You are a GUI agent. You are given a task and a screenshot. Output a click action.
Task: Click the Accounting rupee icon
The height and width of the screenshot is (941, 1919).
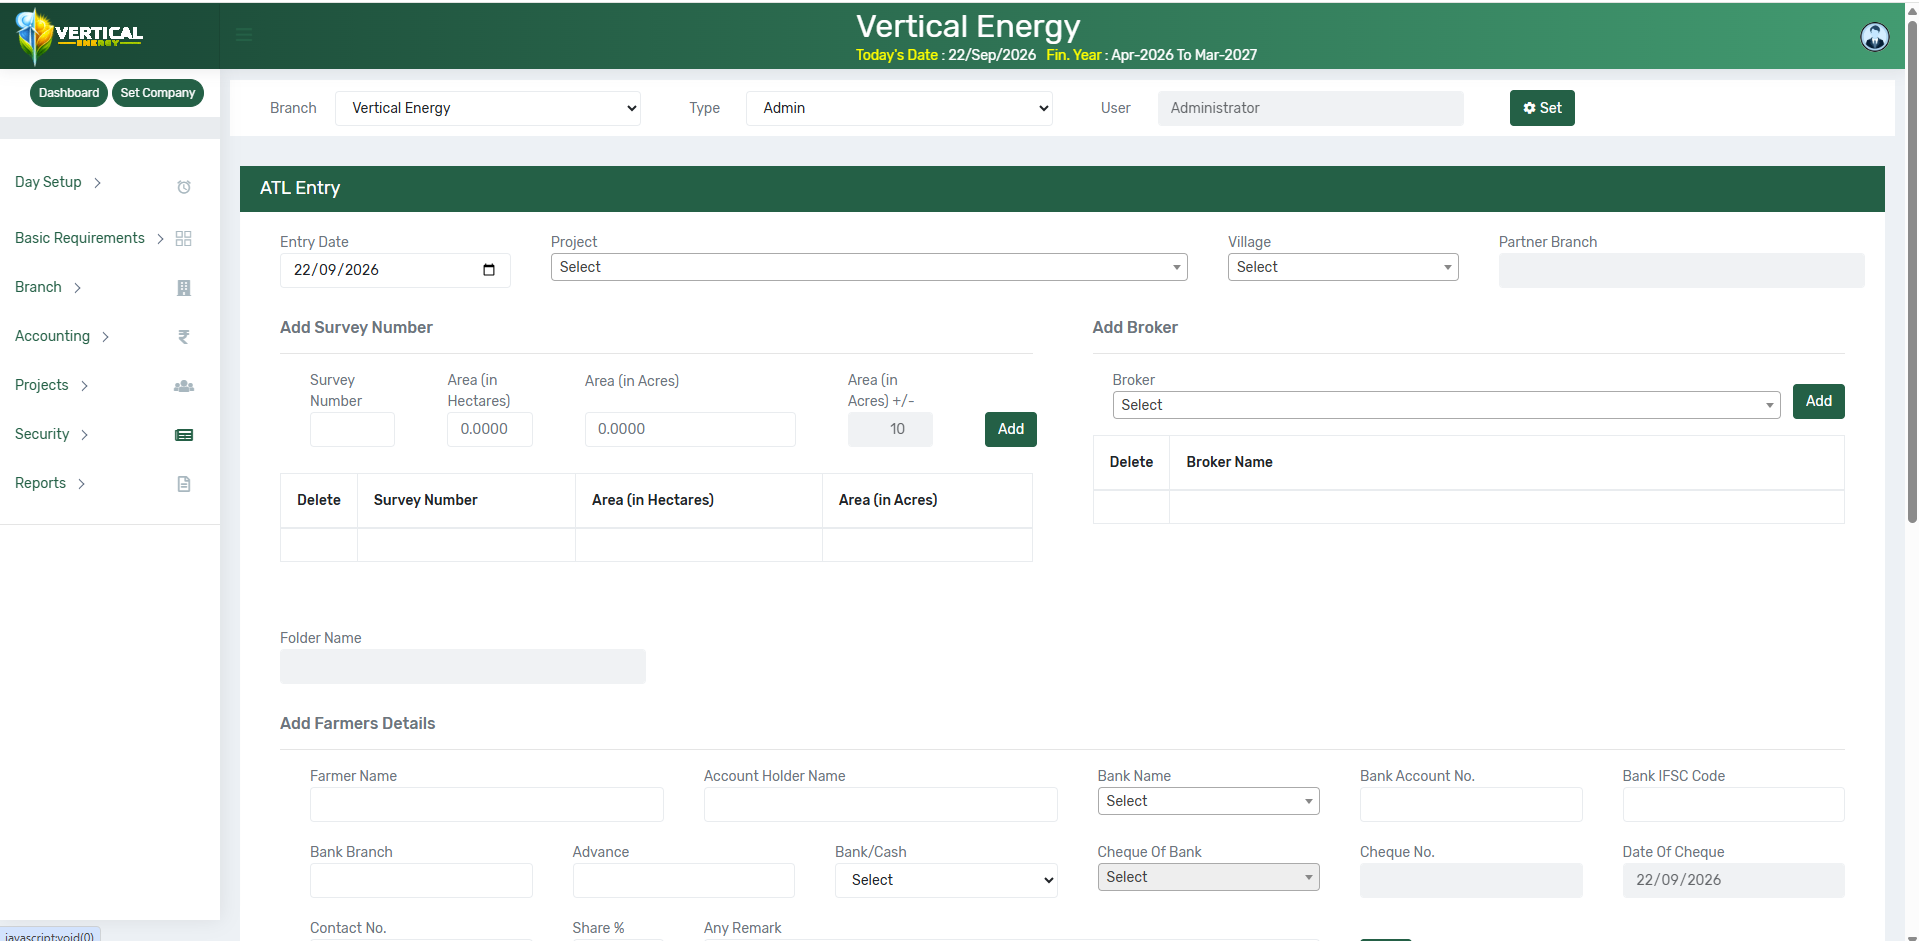point(184,337)
